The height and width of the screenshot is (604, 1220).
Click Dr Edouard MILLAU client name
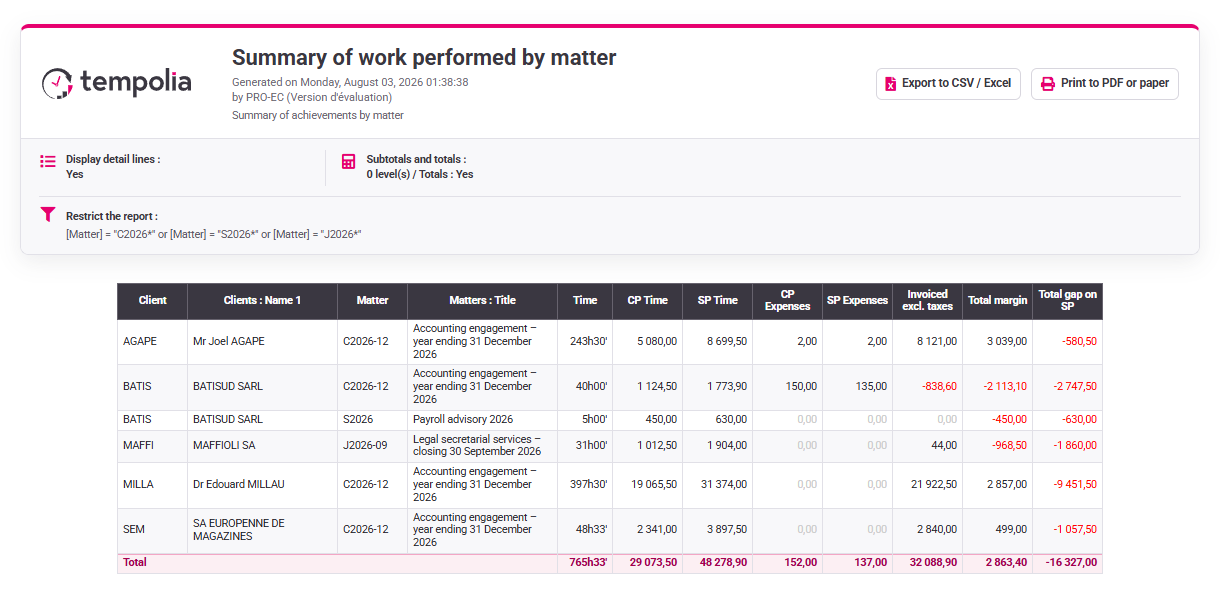point(239,485)
